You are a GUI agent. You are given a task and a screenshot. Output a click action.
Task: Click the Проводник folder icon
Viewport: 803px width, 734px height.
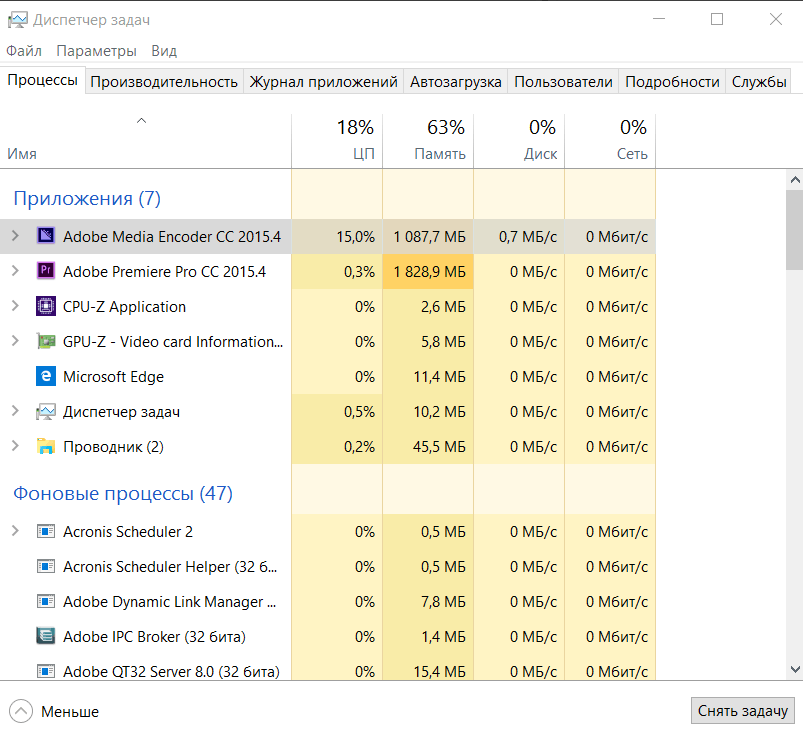pos(46,446)
